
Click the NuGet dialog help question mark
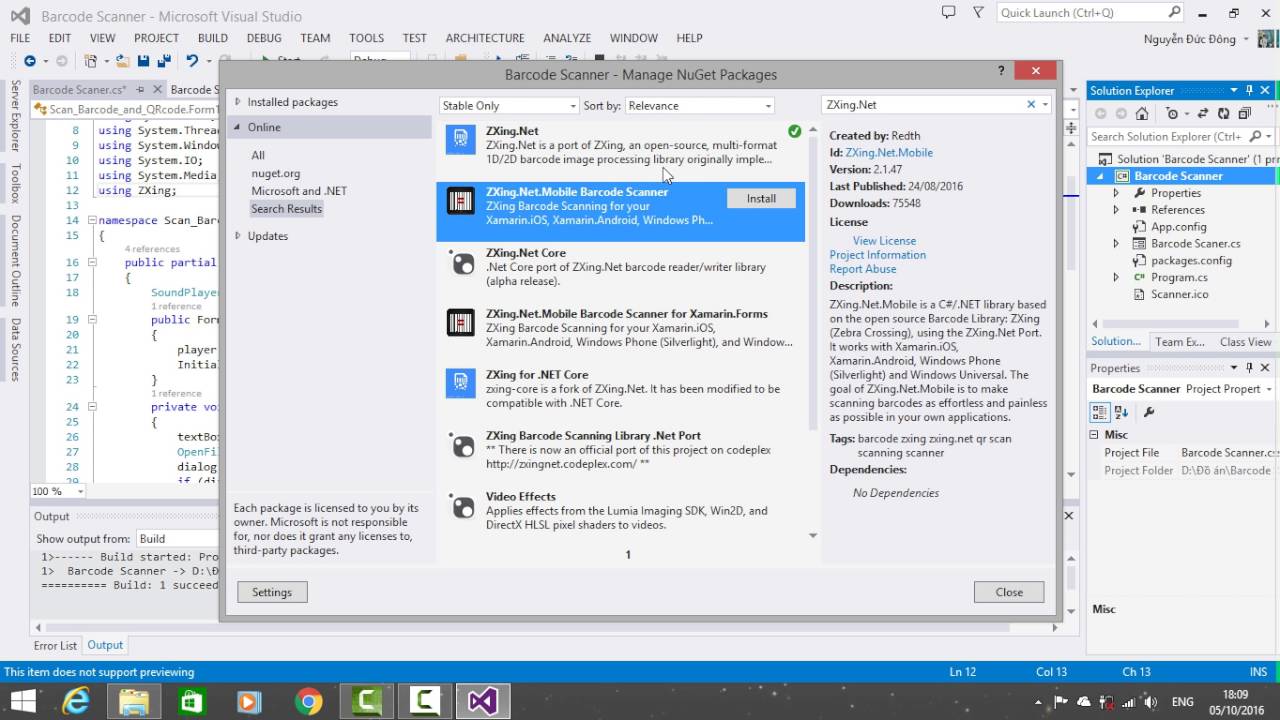[1001, 71]
